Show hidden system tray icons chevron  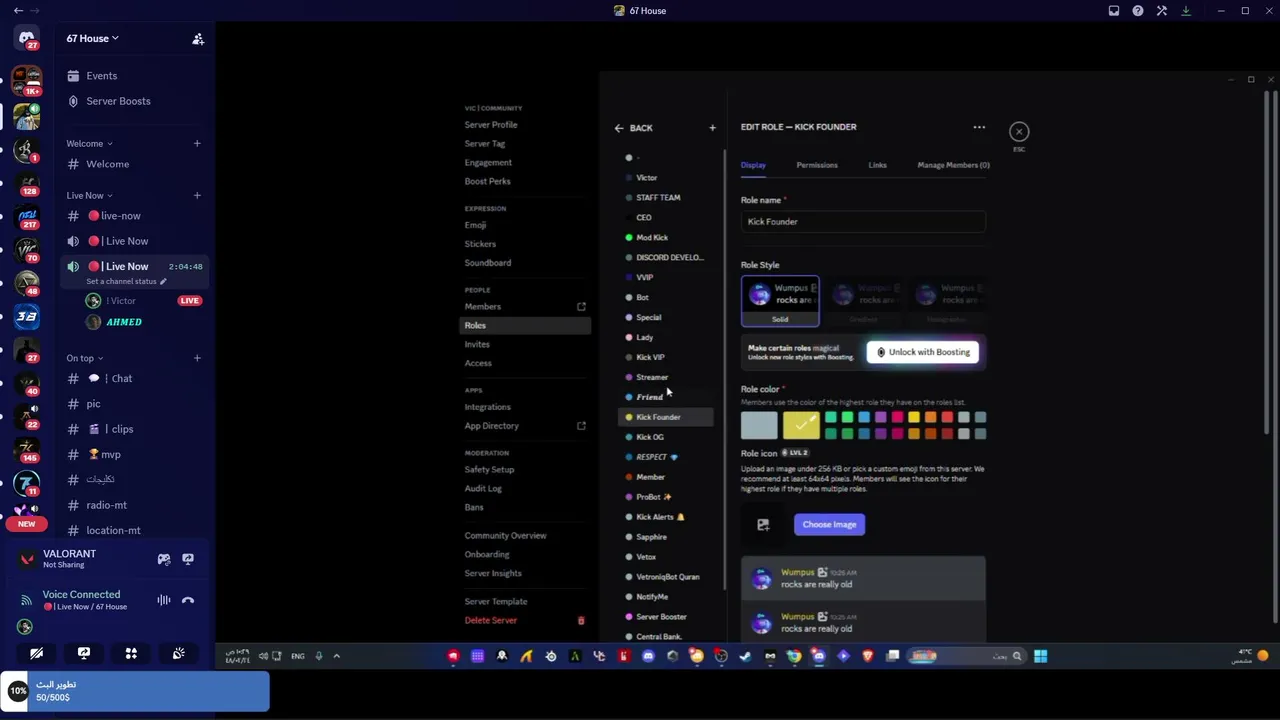pos(336,656)
